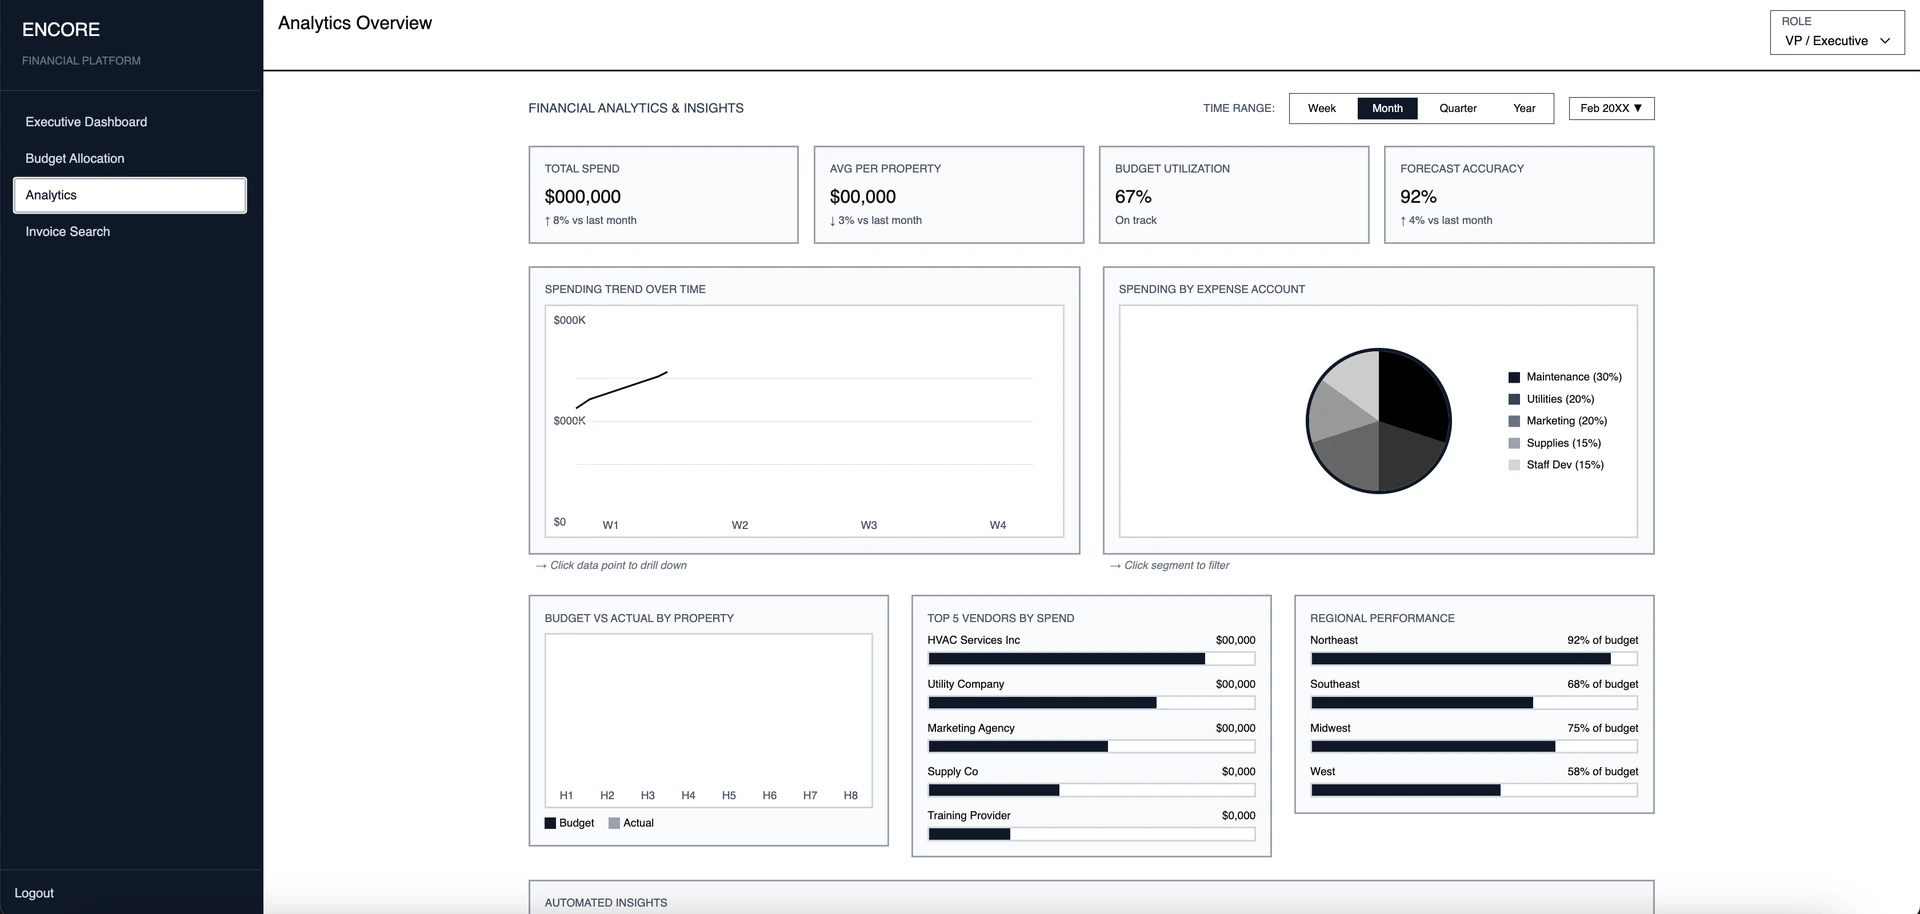Switch time range to Year
The image size is (1920, 914).
[x=1524, y=108]
